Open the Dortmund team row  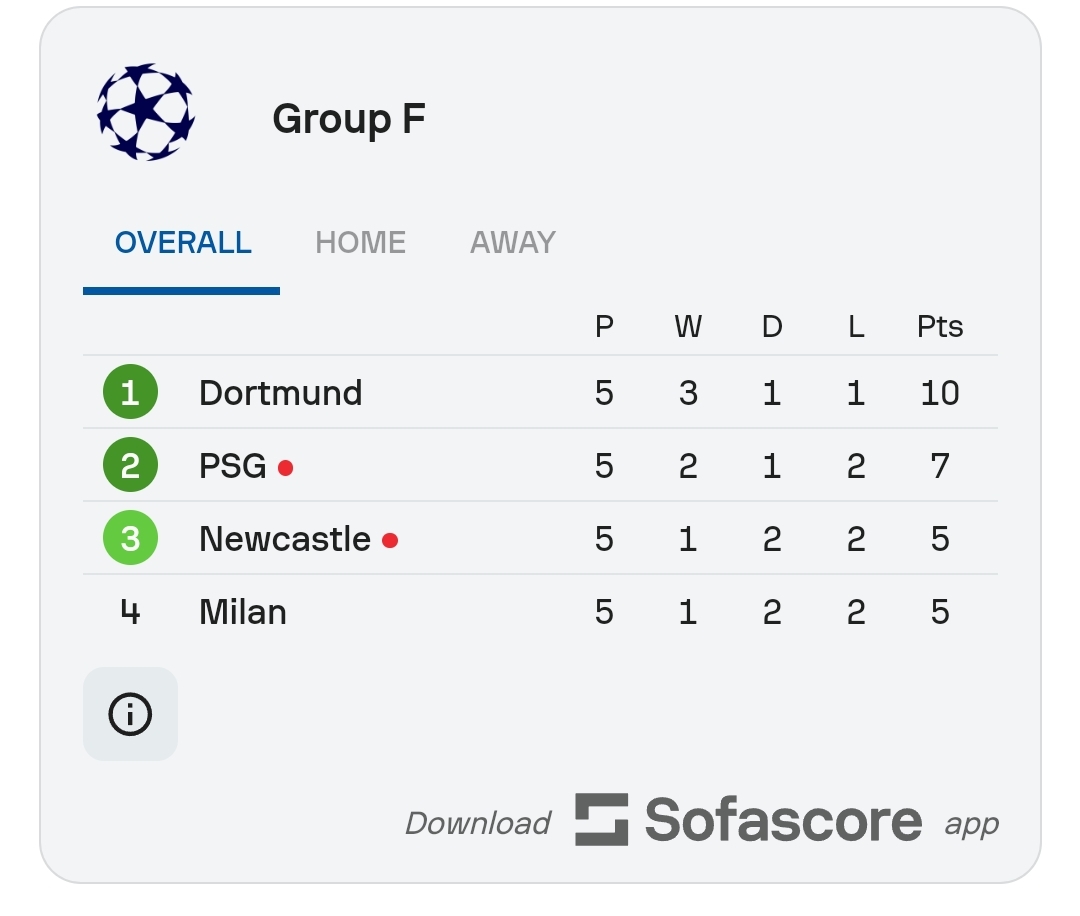[x=540, y=393]
